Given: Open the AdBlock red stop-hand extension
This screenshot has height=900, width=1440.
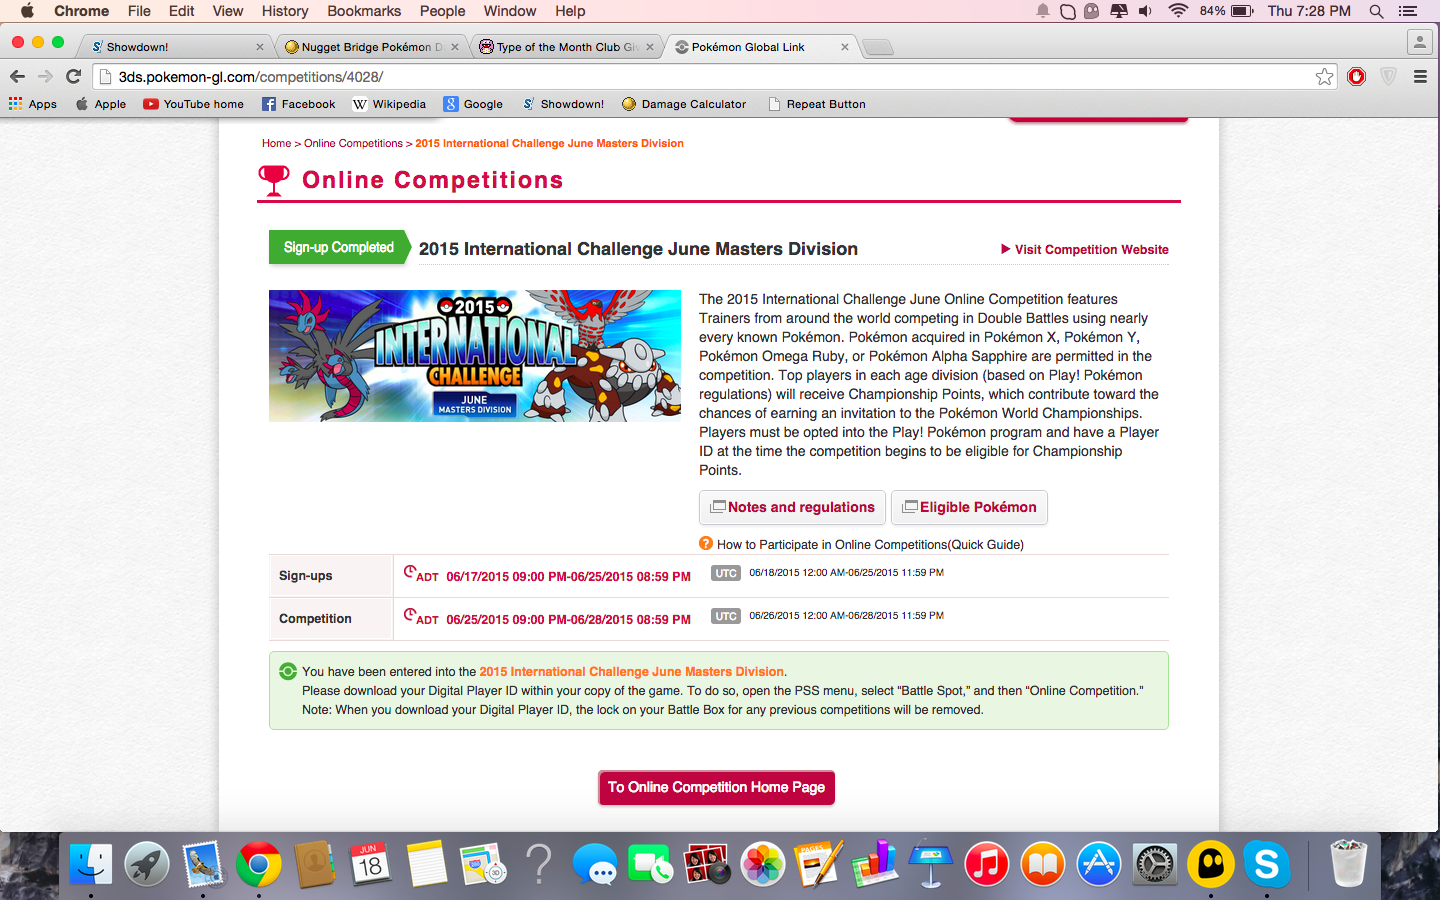Looking at the screenshot, I should (x=1356, y=77).
